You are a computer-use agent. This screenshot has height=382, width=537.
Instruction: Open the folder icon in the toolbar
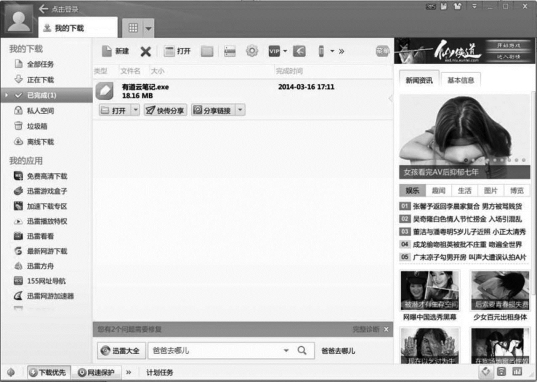[x=207, y=51]
